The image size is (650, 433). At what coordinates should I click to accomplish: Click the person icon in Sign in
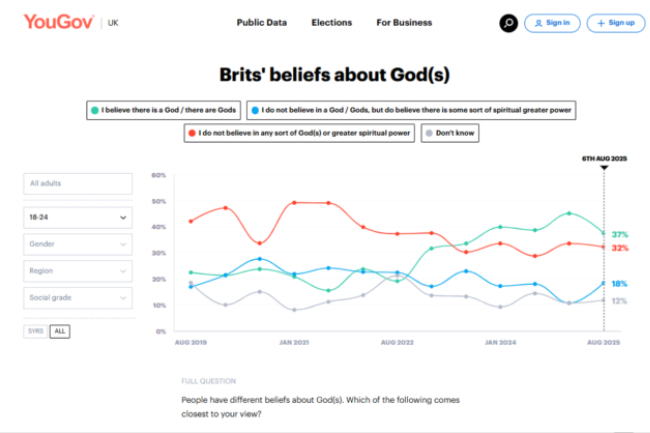pyautogui.click(x=538, y=22)
